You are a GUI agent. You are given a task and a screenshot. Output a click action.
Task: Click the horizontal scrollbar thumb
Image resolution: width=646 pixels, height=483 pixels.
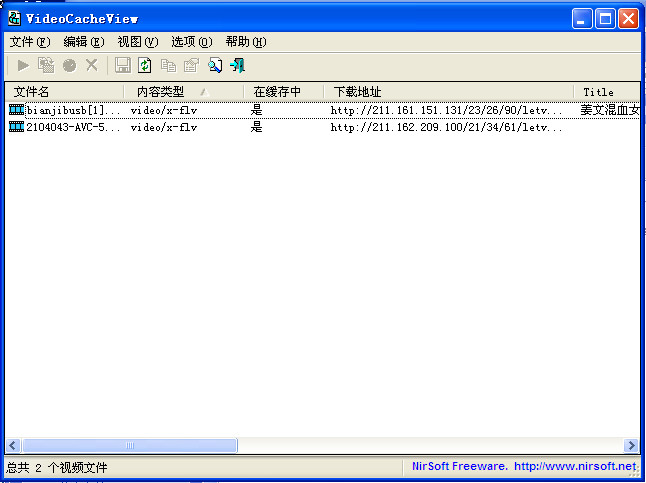pos(130,445)
